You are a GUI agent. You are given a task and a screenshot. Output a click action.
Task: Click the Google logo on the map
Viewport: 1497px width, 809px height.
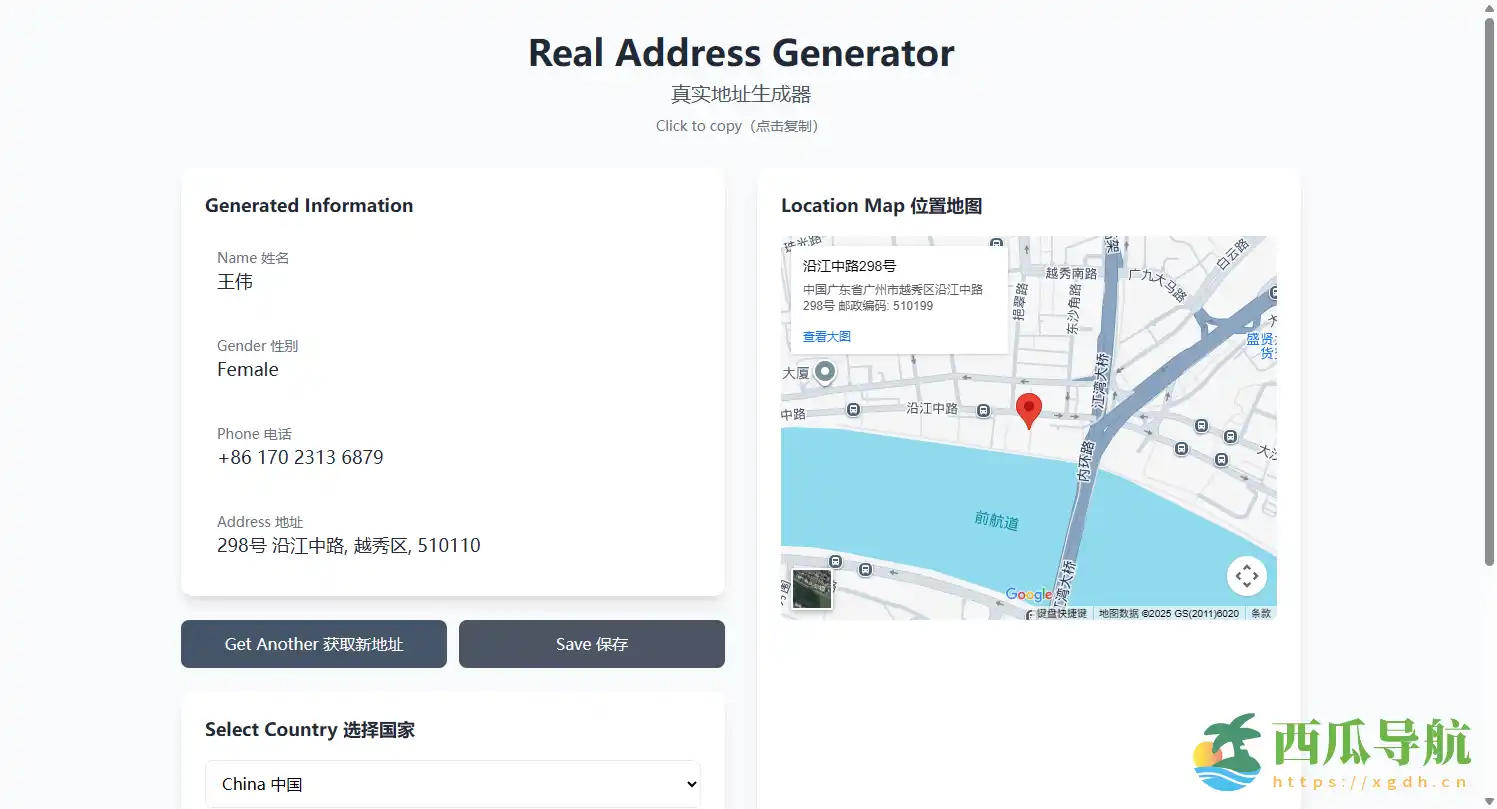[x=1028, y=595]
